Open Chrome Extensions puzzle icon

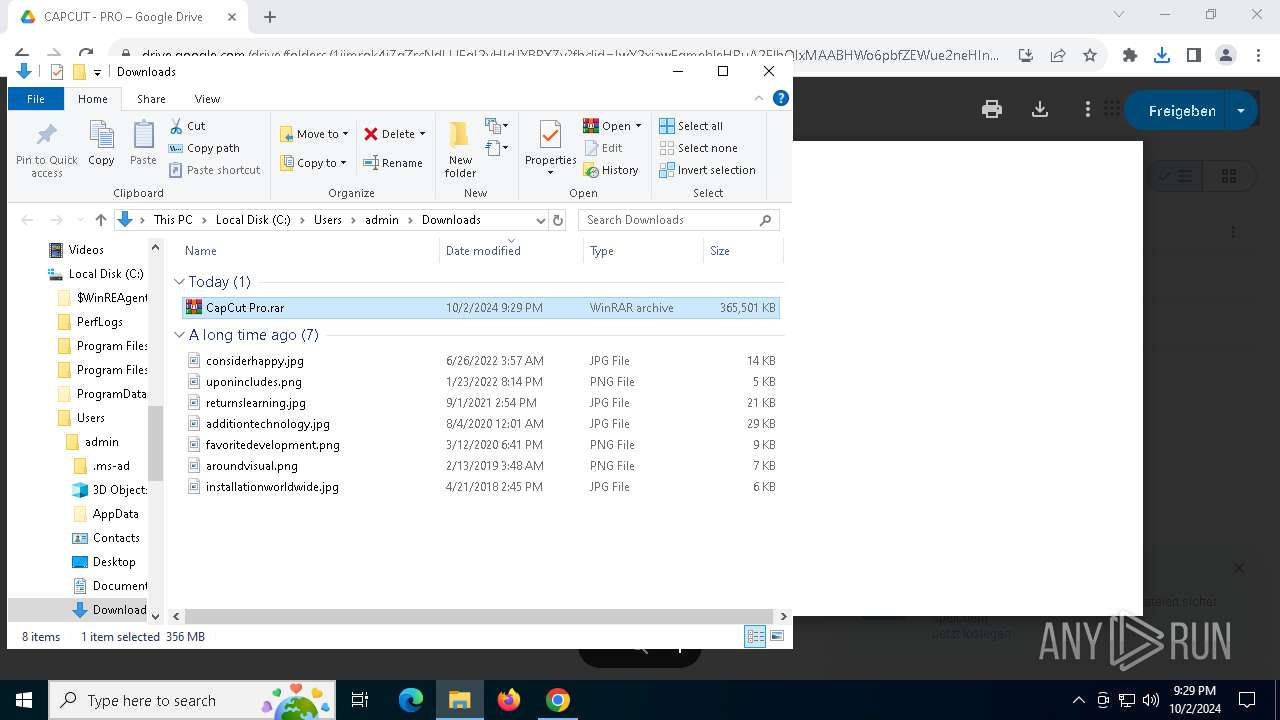tap(1130, 56)
